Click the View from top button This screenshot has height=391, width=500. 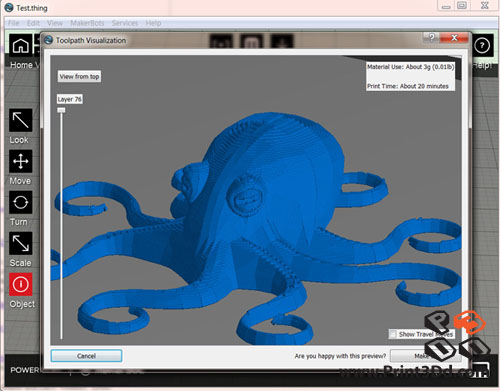click(x=79, y=76)
